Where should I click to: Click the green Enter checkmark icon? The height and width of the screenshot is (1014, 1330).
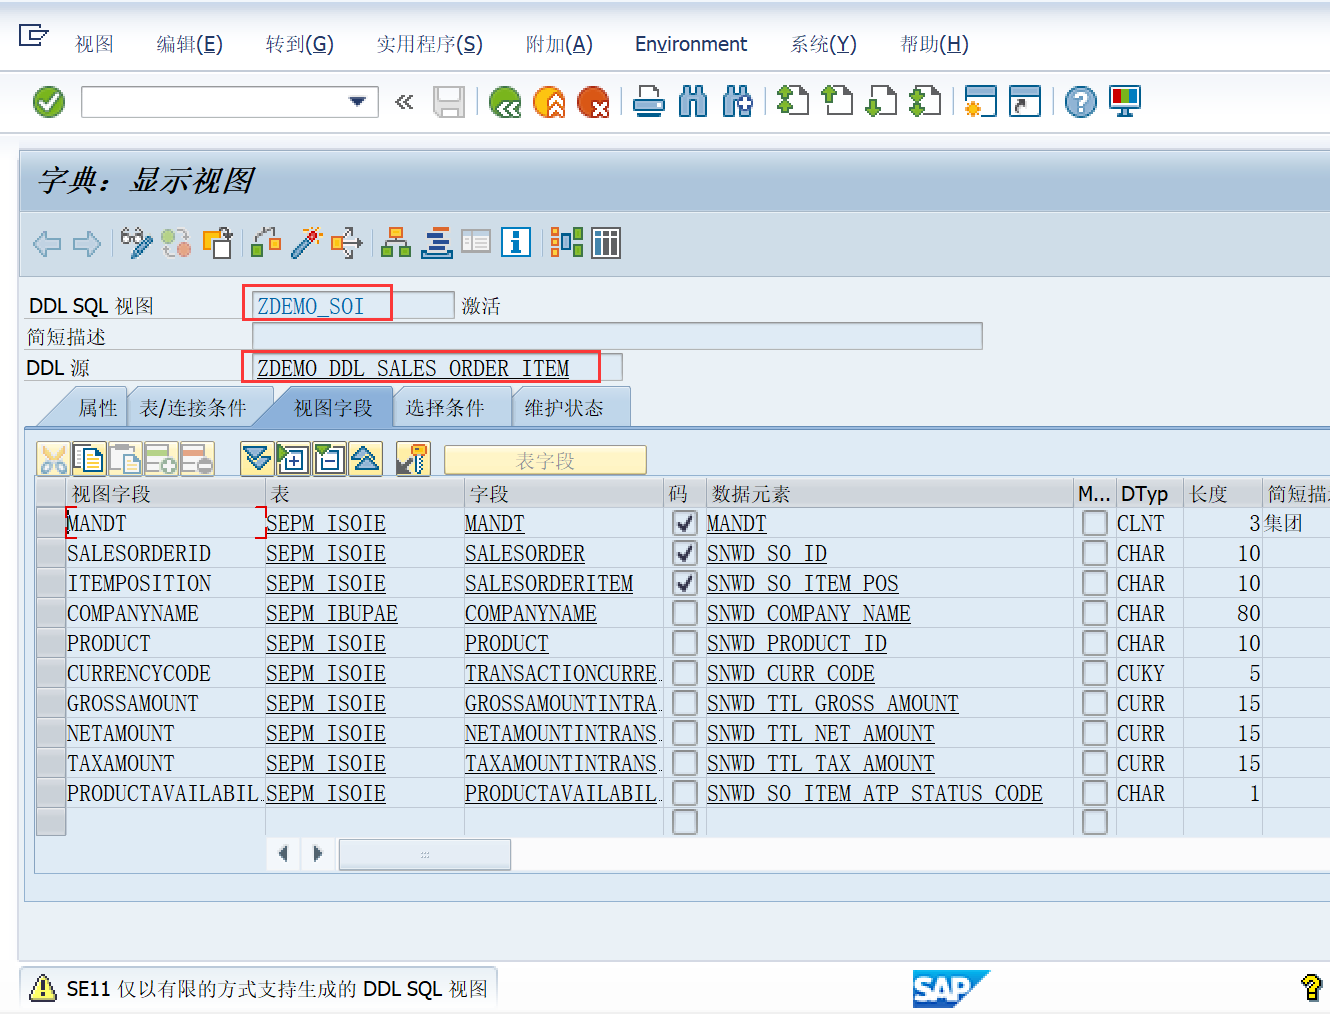click(49, 102)
